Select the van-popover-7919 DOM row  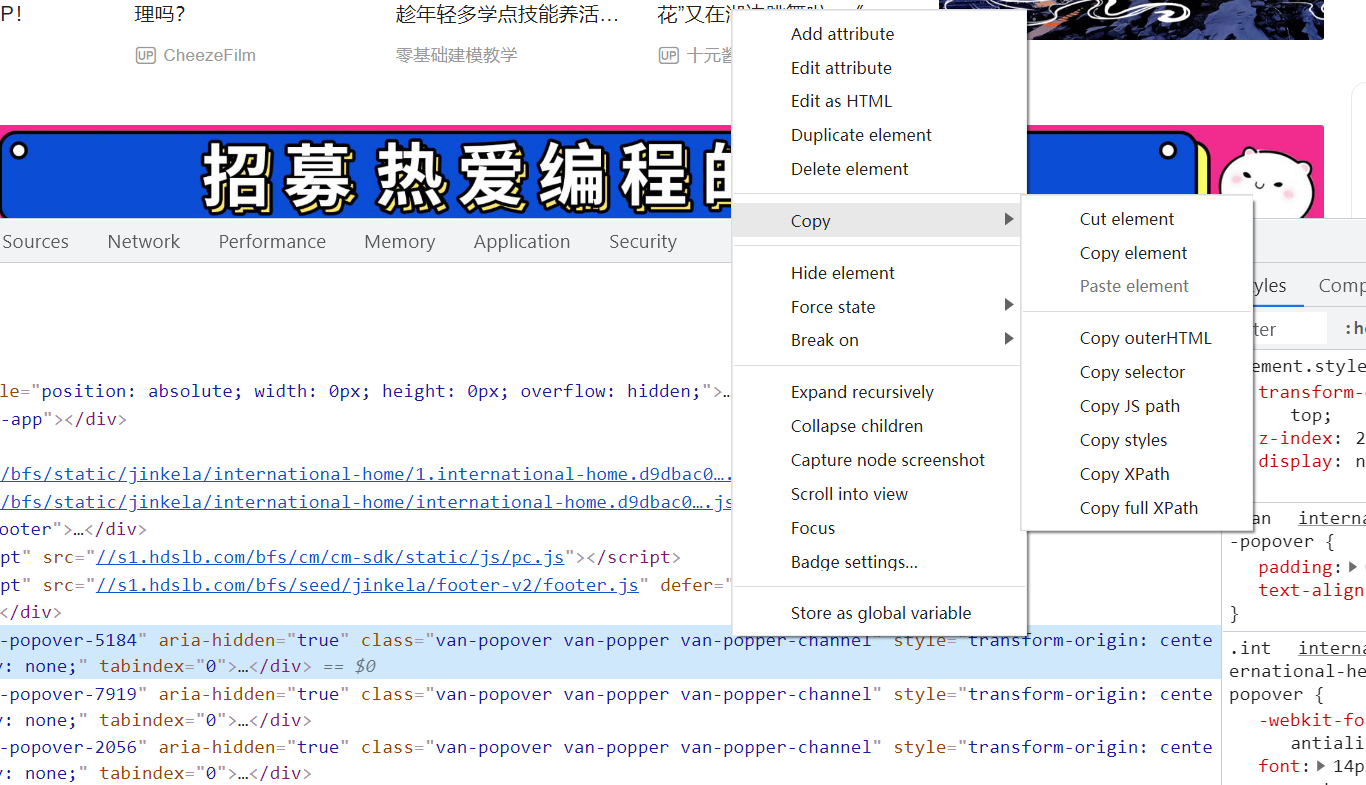click(x=610, y=706)
